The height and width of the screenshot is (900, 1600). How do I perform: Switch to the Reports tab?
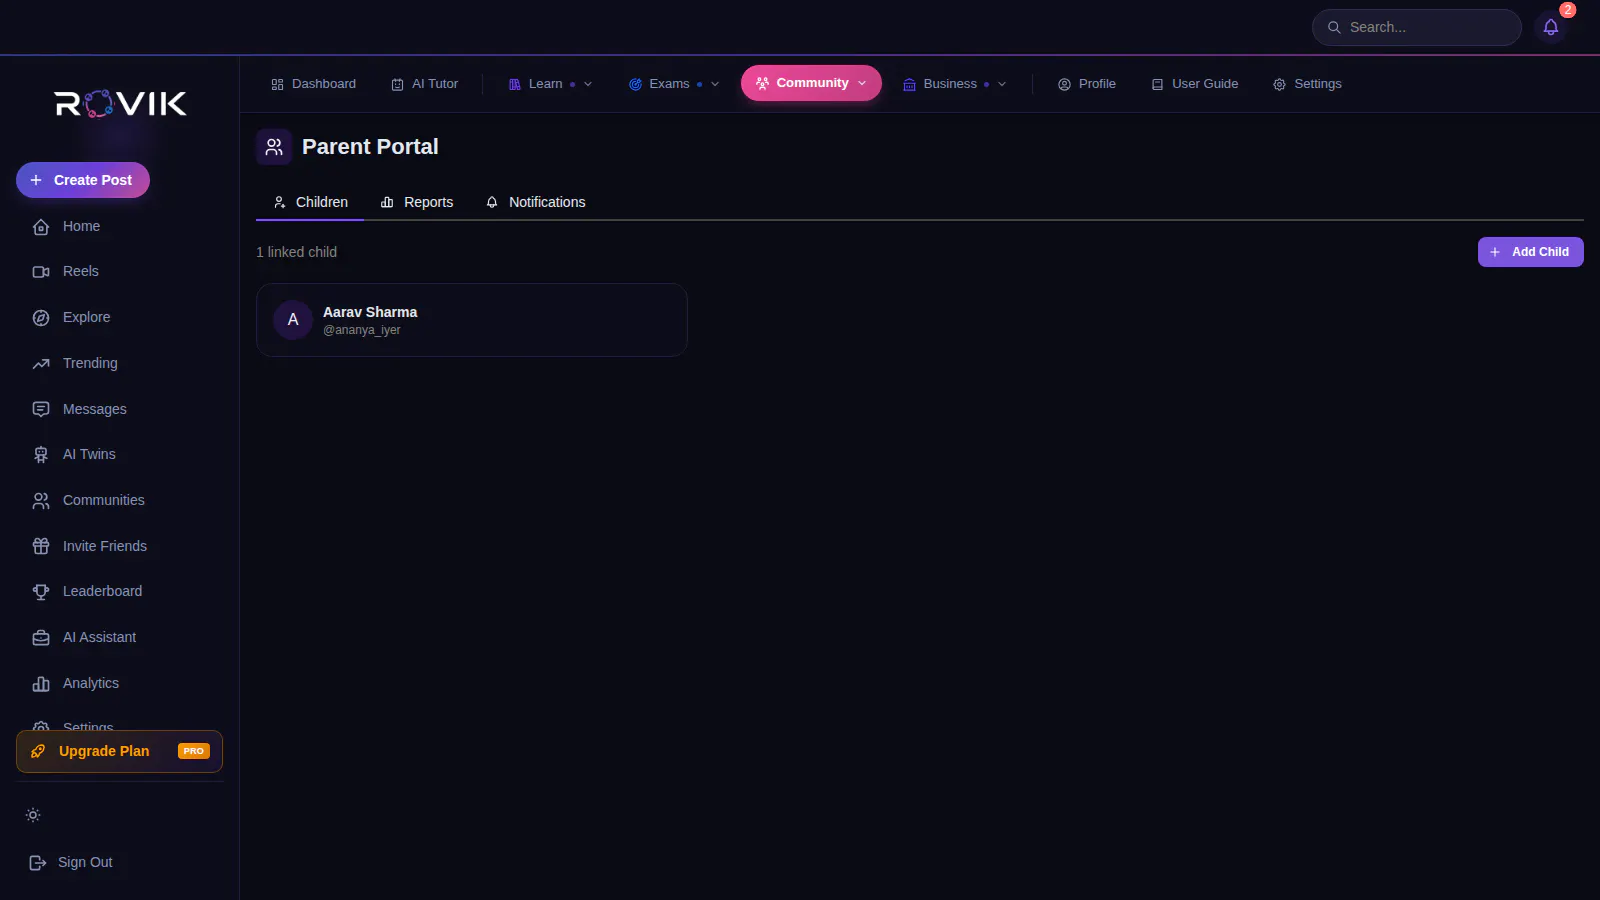click(x=417, y=202)
